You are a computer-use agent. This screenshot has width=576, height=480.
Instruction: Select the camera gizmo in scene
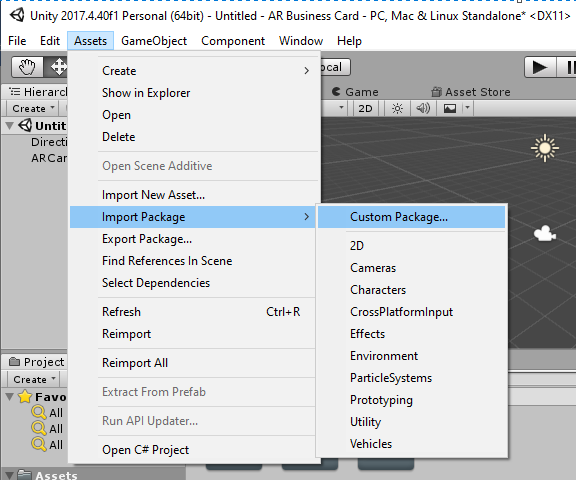[544, 234]
